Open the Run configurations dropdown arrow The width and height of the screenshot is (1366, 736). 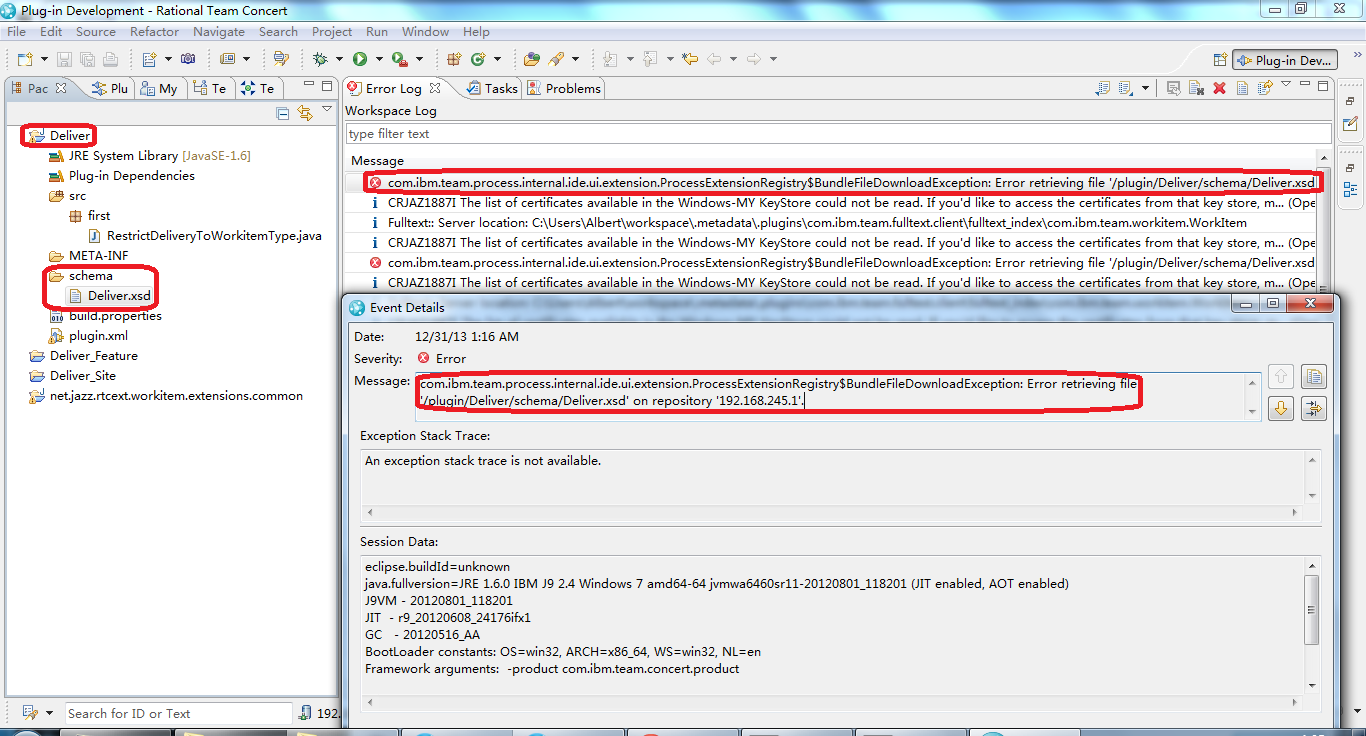378,59
